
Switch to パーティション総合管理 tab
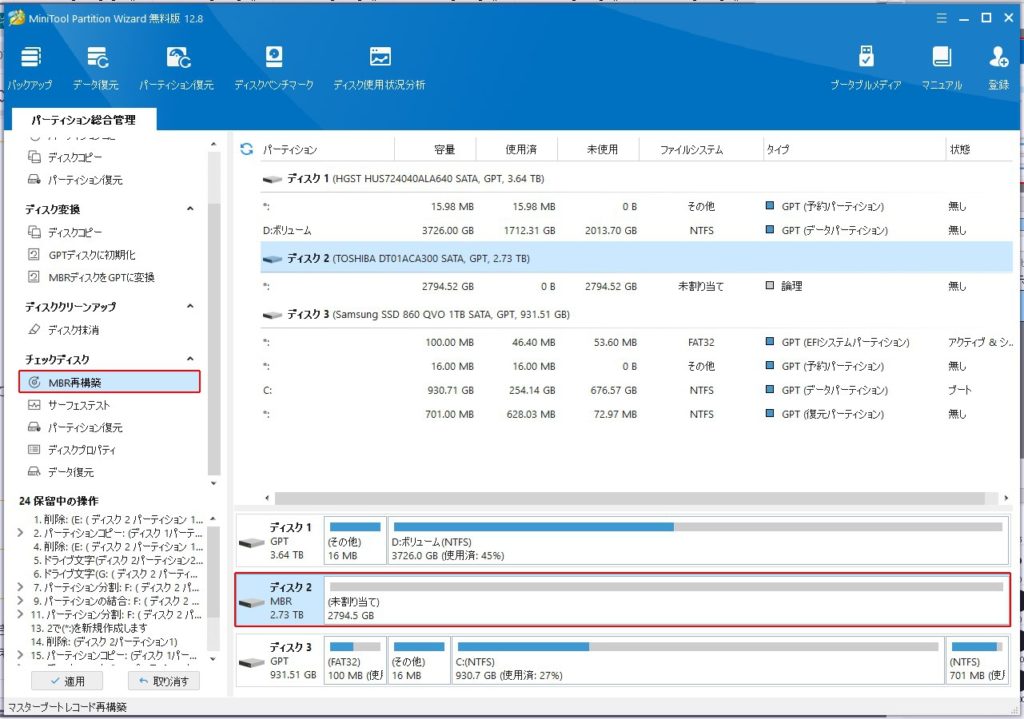pos(82,120)
